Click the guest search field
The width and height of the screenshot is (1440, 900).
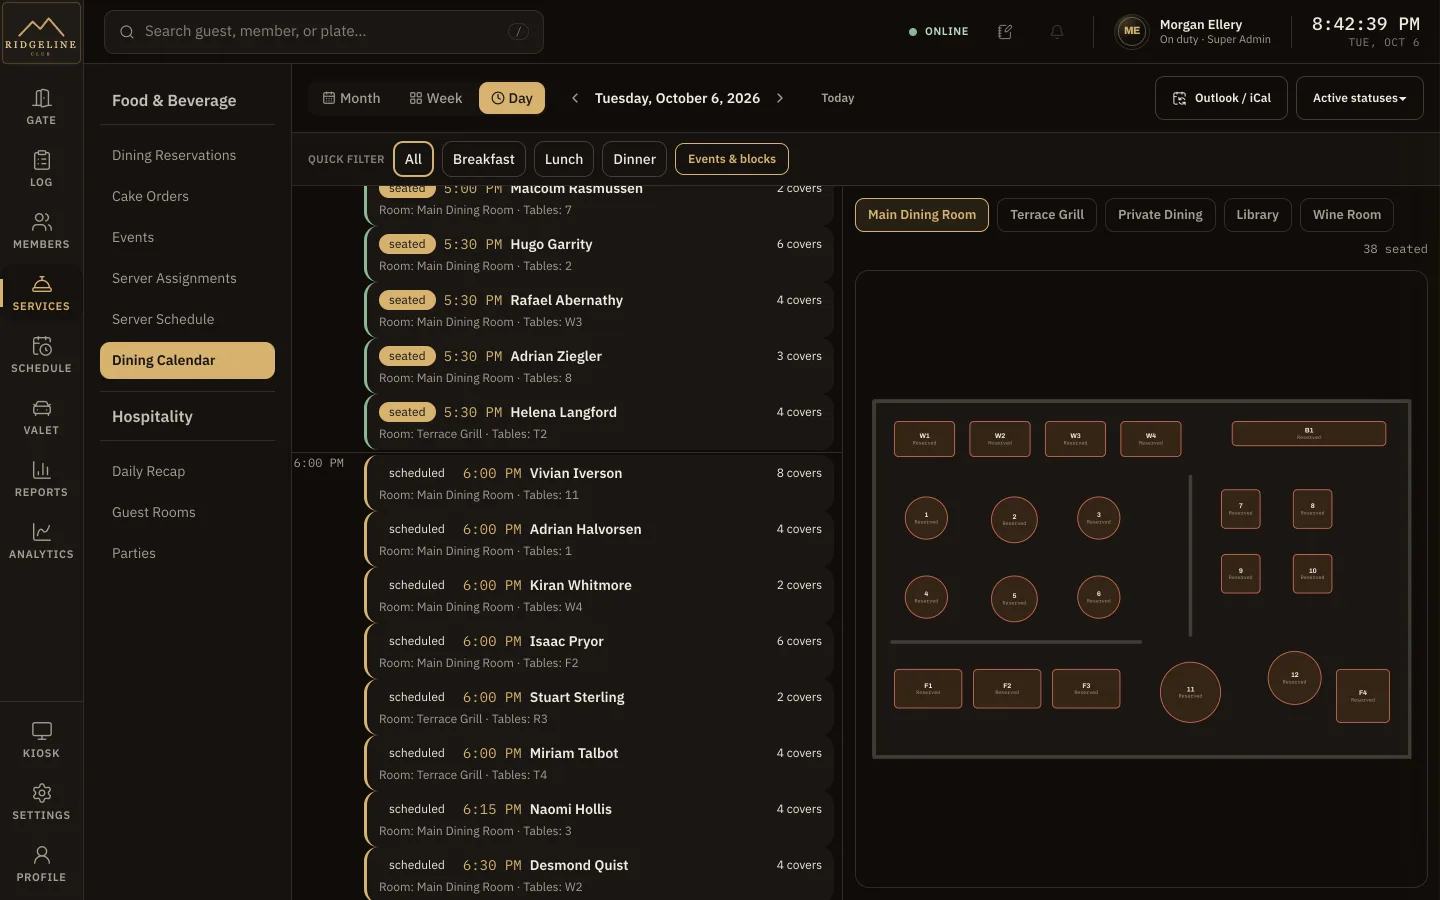pyautogui.click(x=324, y=32)
